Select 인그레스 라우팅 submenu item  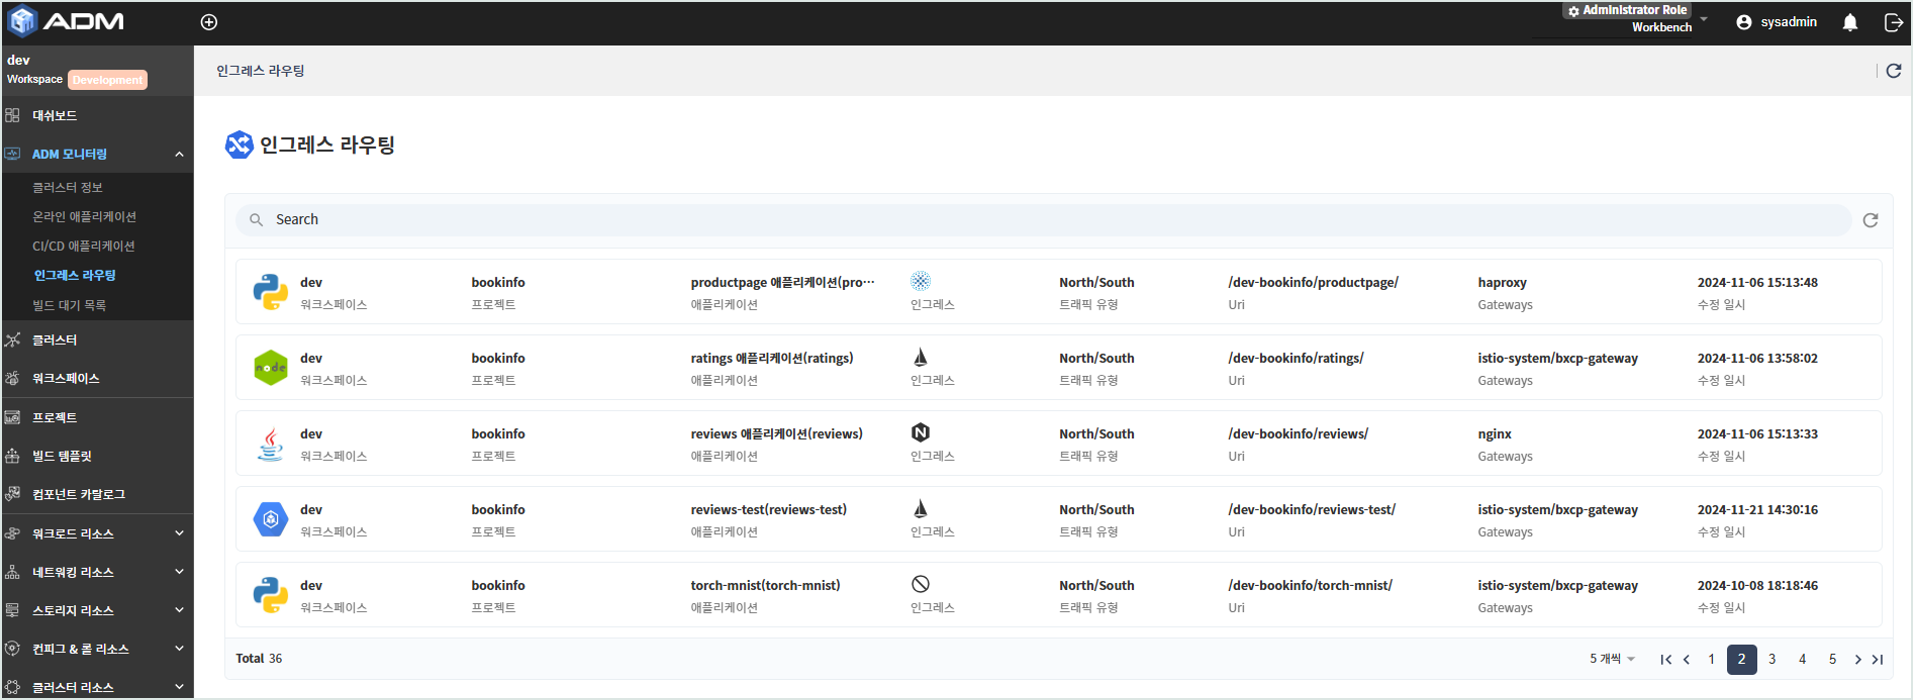(x=75, y=275)
